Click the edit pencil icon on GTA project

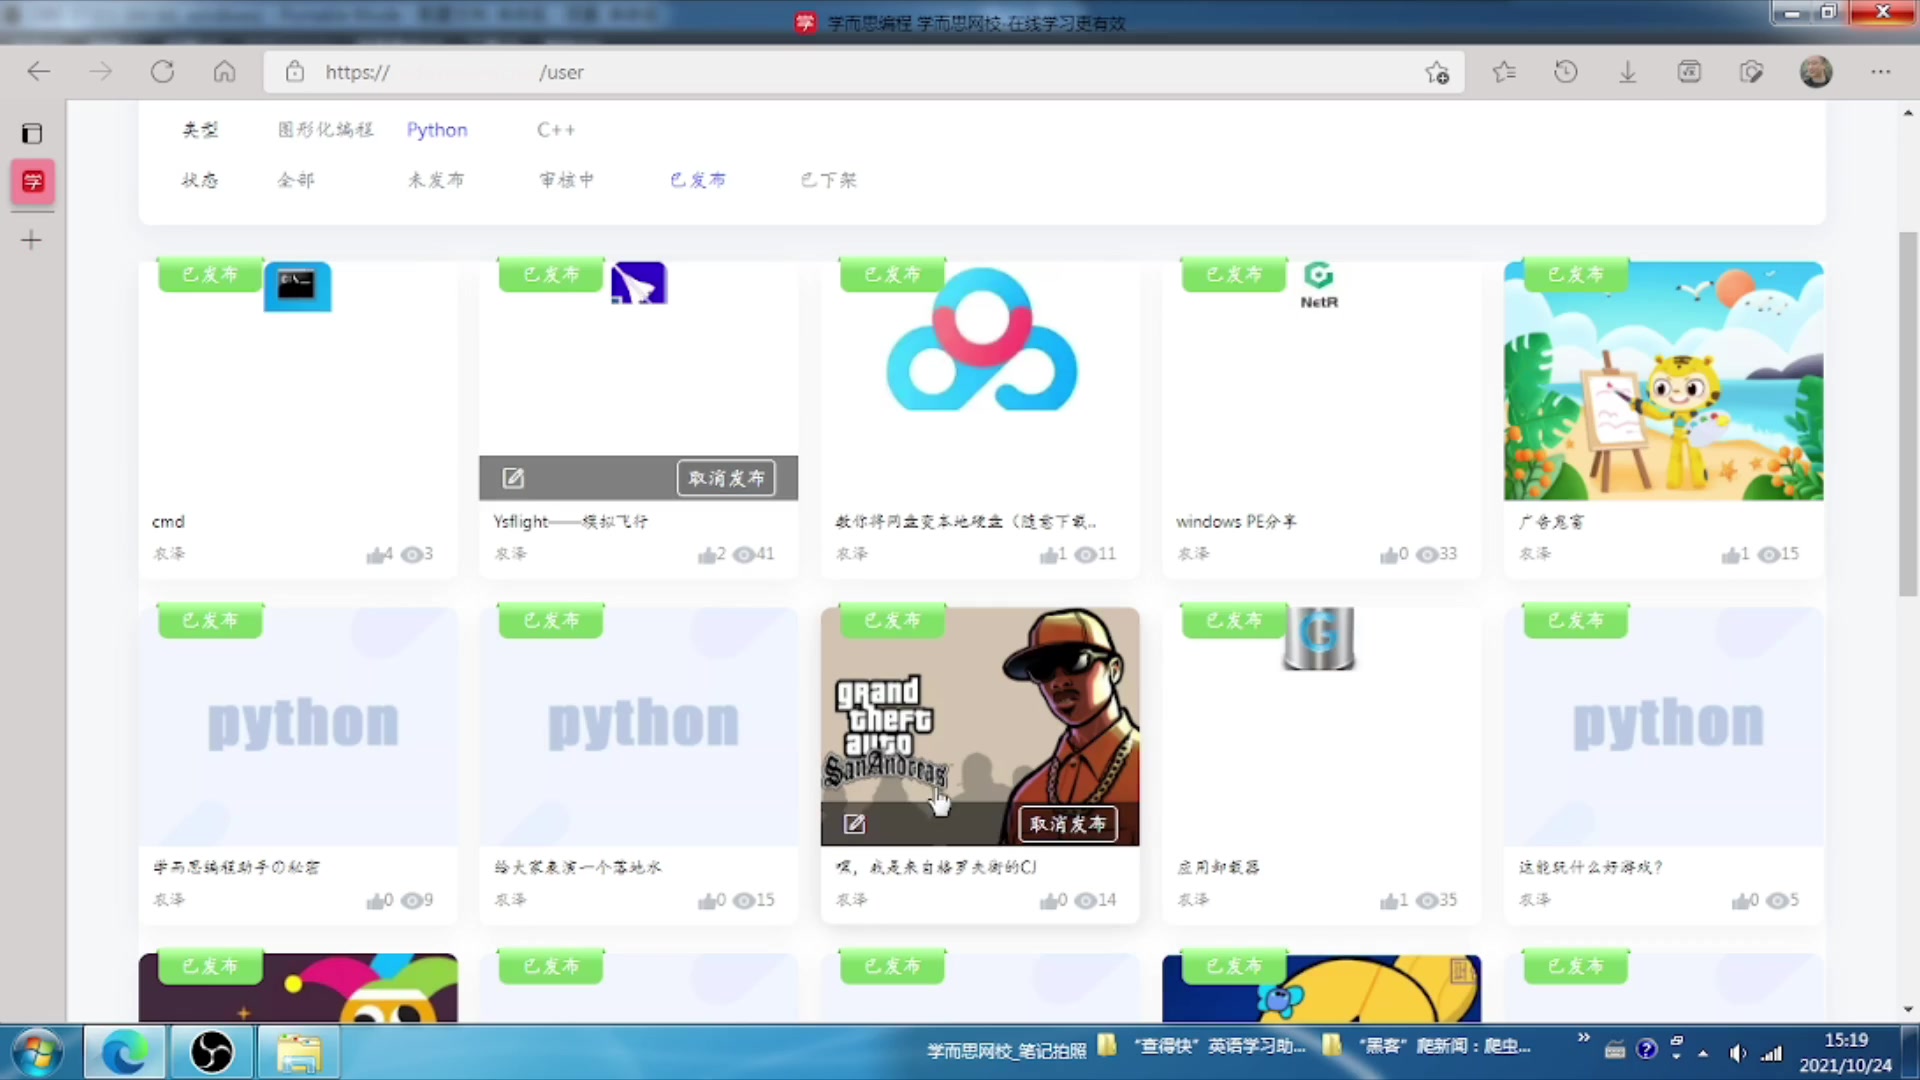click(x=854, y=824)
